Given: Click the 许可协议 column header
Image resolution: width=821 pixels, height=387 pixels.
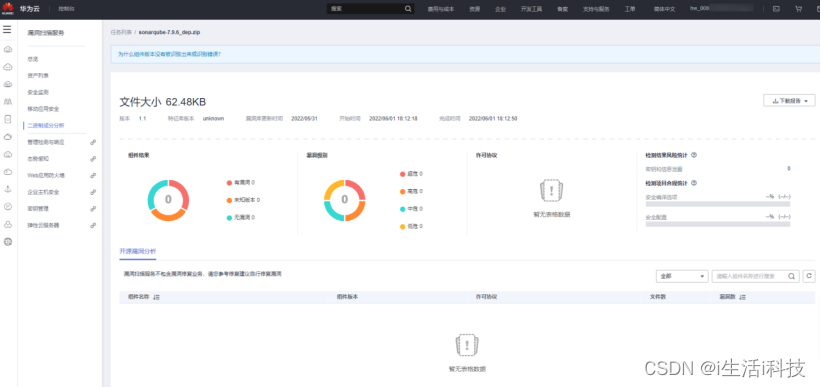Looking at the screenshot, I should click(x=486, y=297).
